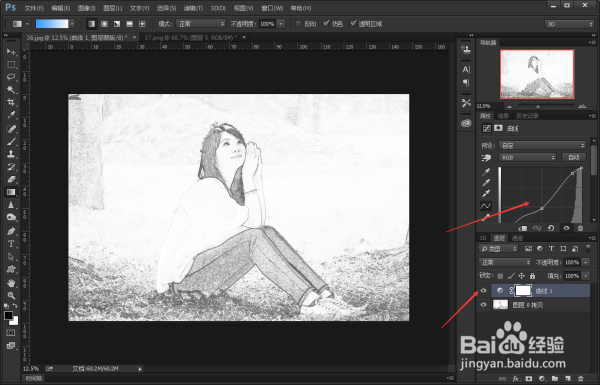Viewport: 600px width, 385px height.
Task: Select the History Brush tool
Action: 11,167
